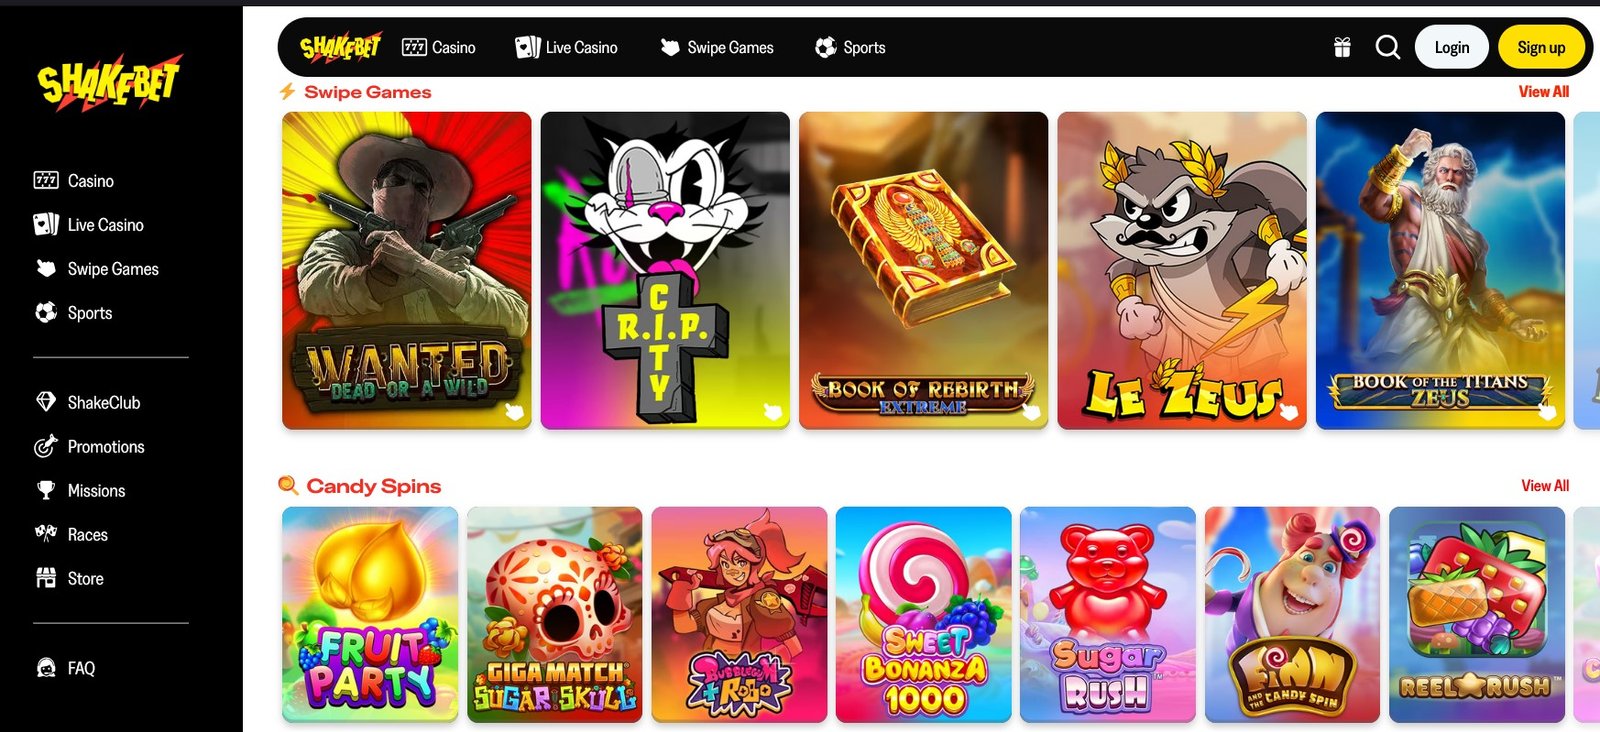Click the Login button
Screen dimensions: 1600x732
(1452, 47)
